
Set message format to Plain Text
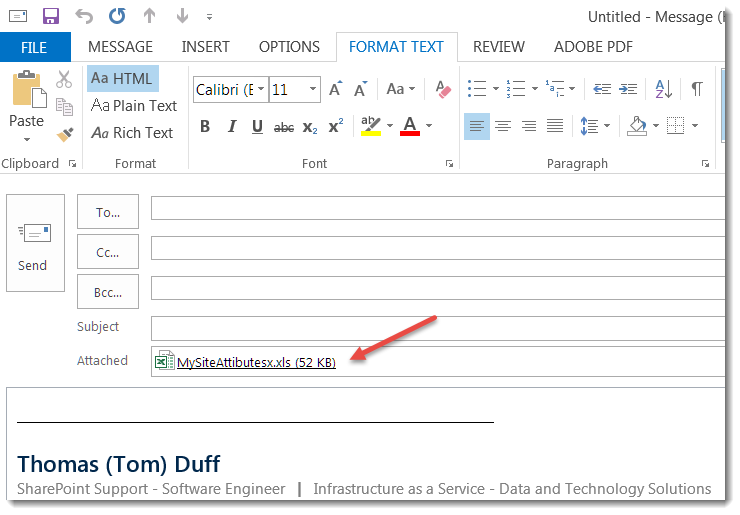(x=134, y=106)
